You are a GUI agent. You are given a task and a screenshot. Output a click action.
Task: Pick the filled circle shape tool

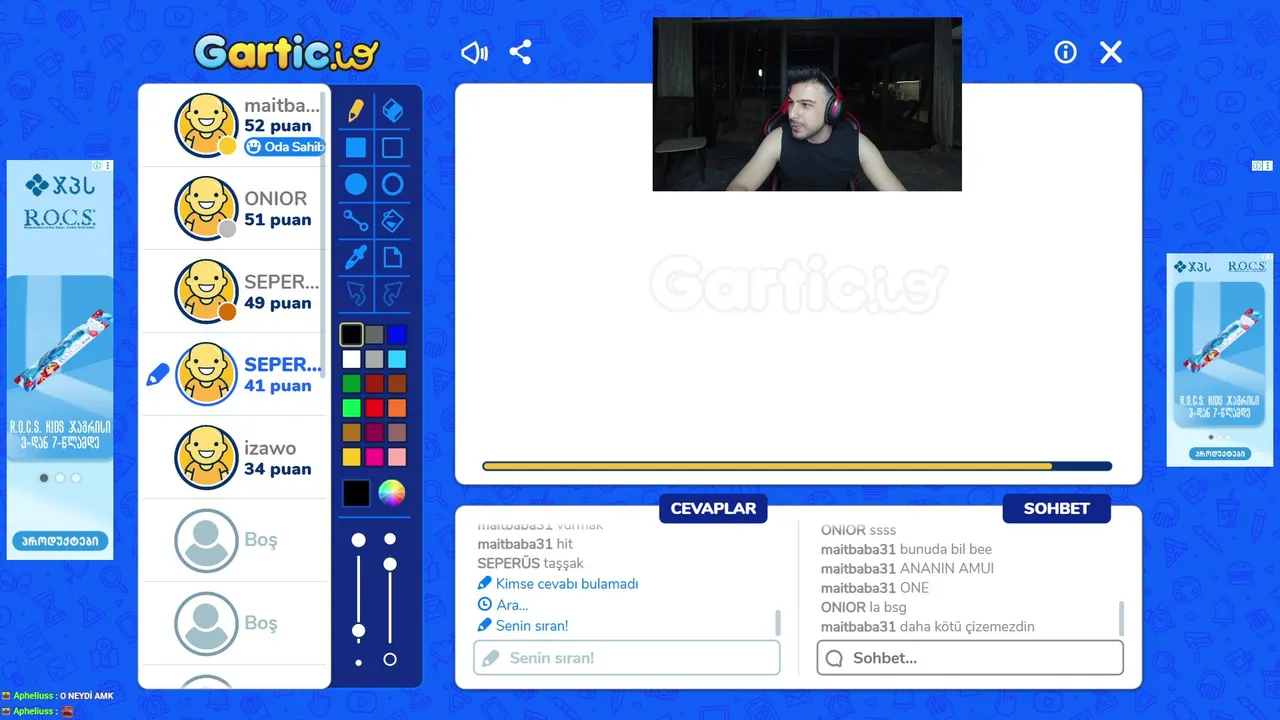356,184
